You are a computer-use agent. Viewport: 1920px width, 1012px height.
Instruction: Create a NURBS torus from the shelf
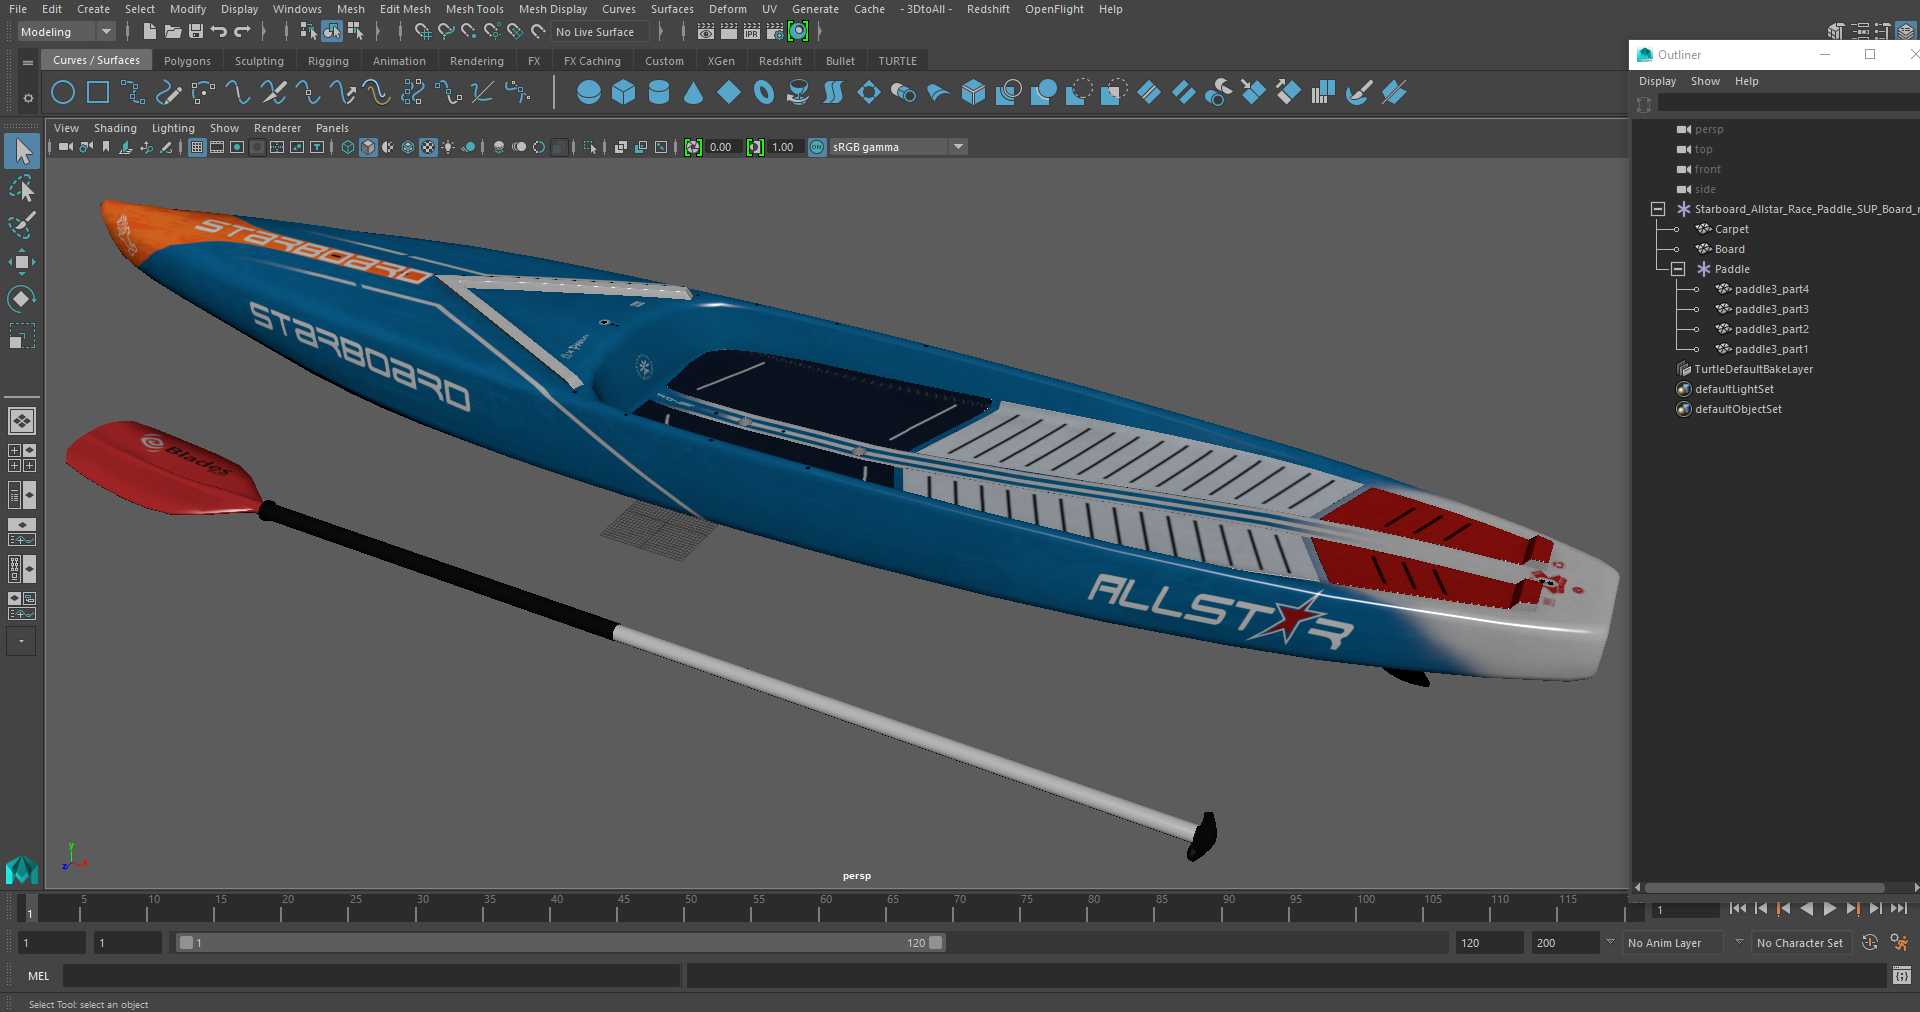click(x=764, y=93)
